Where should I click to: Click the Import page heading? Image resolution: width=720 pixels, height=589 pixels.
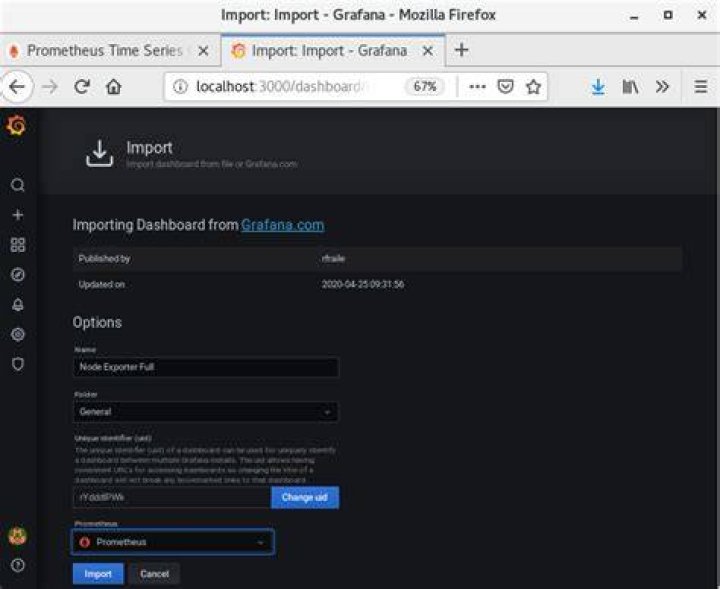pyautogui.click(x=150, y=148)
